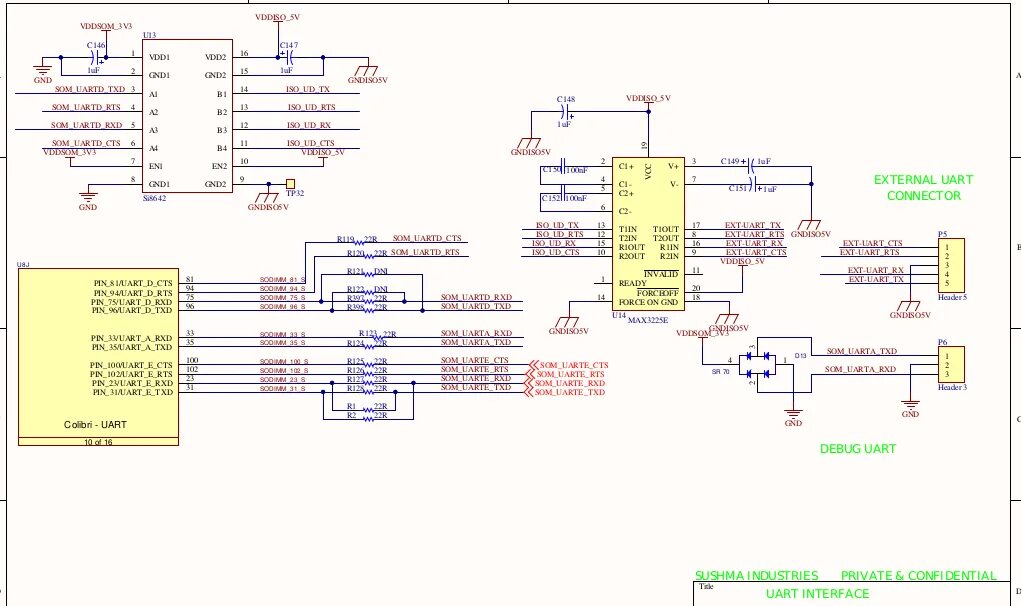
Task: Click the DEBUG UART annotation
Action: (858, 448)
